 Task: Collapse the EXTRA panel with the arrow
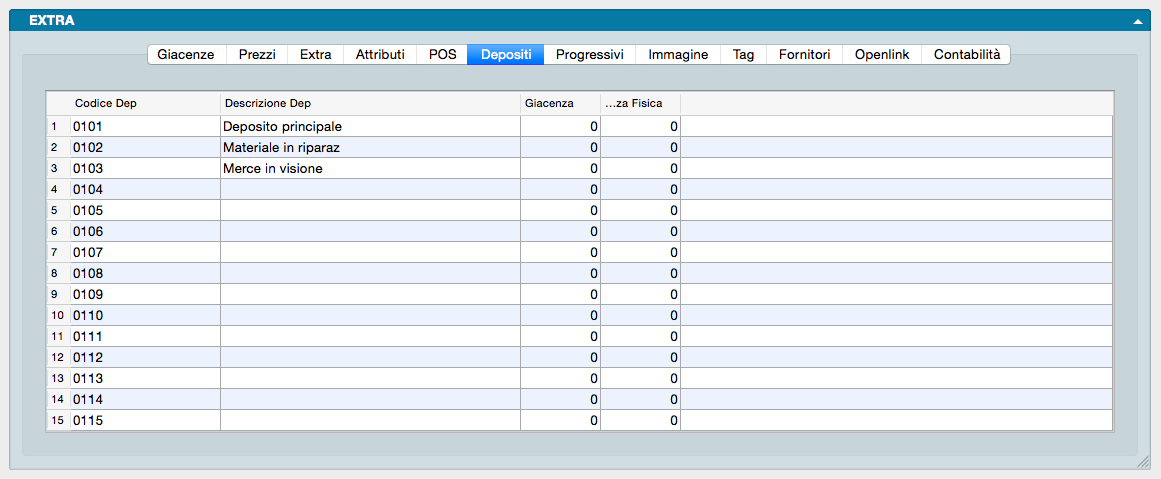pos(1137,21)
